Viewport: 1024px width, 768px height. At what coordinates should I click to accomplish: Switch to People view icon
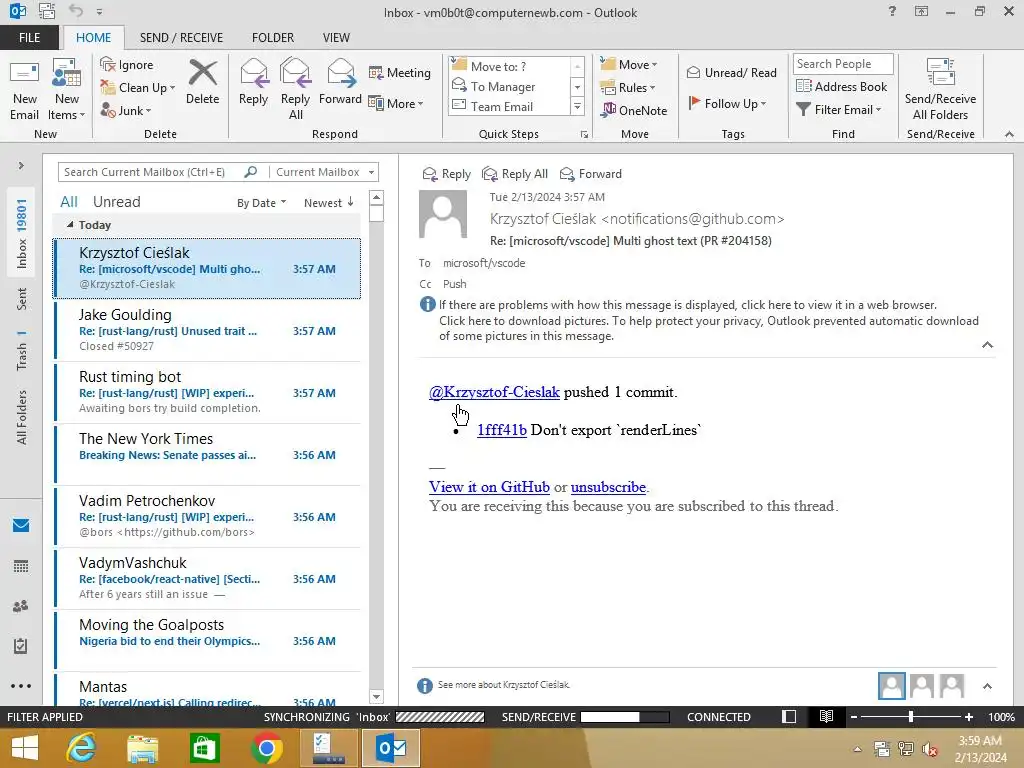point(21,606)
